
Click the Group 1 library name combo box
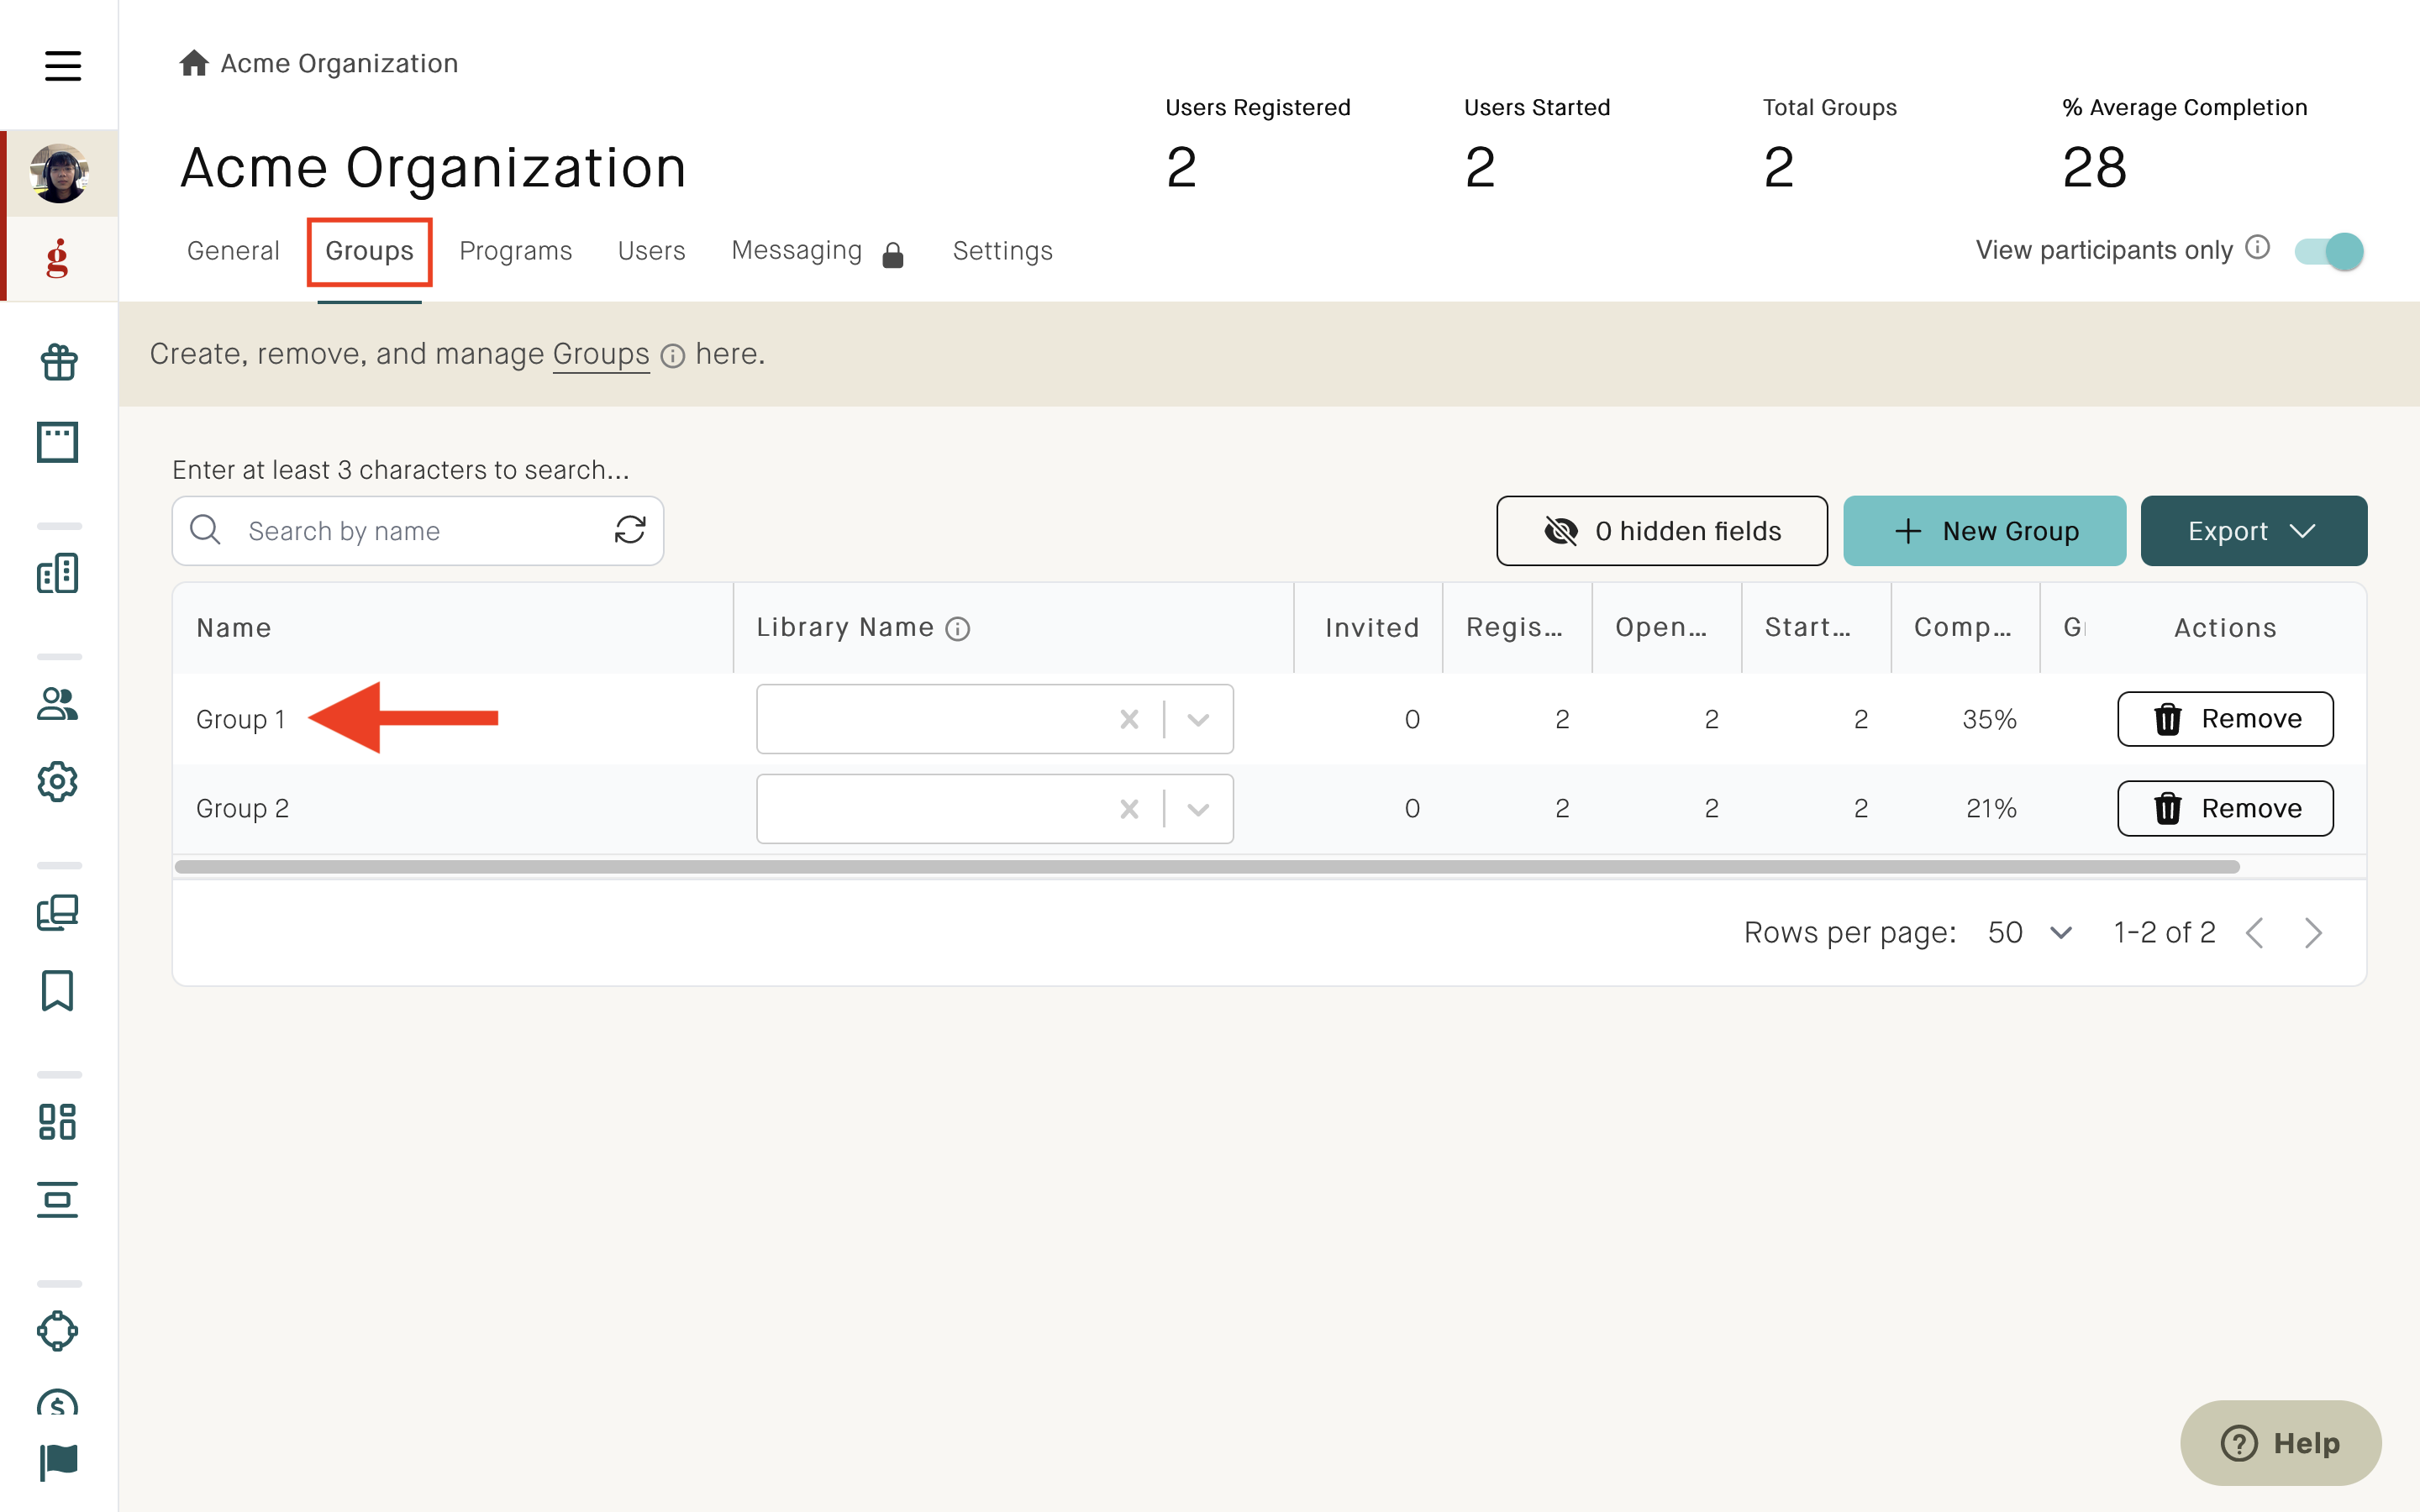995,719
